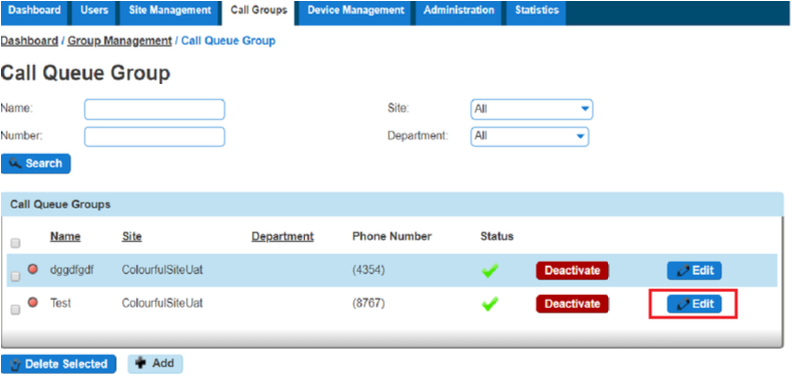The image size is (792, 377).
Task: Deactivate the Test call queue group
Action: tap(572, 304)
